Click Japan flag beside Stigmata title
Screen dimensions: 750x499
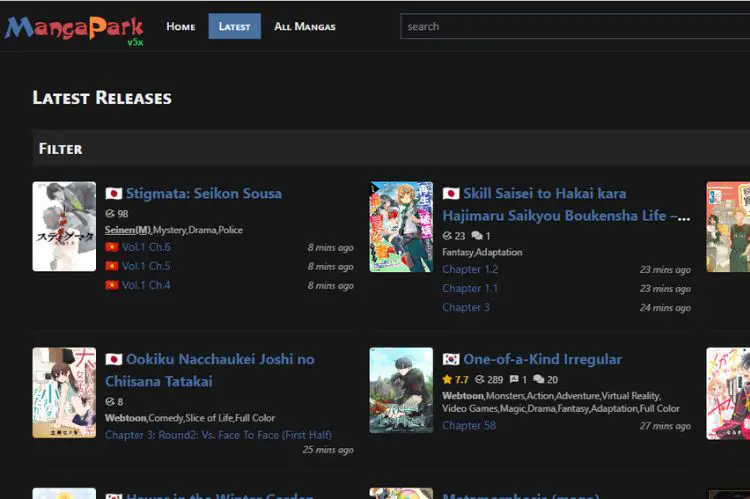(x=114, y=193)
